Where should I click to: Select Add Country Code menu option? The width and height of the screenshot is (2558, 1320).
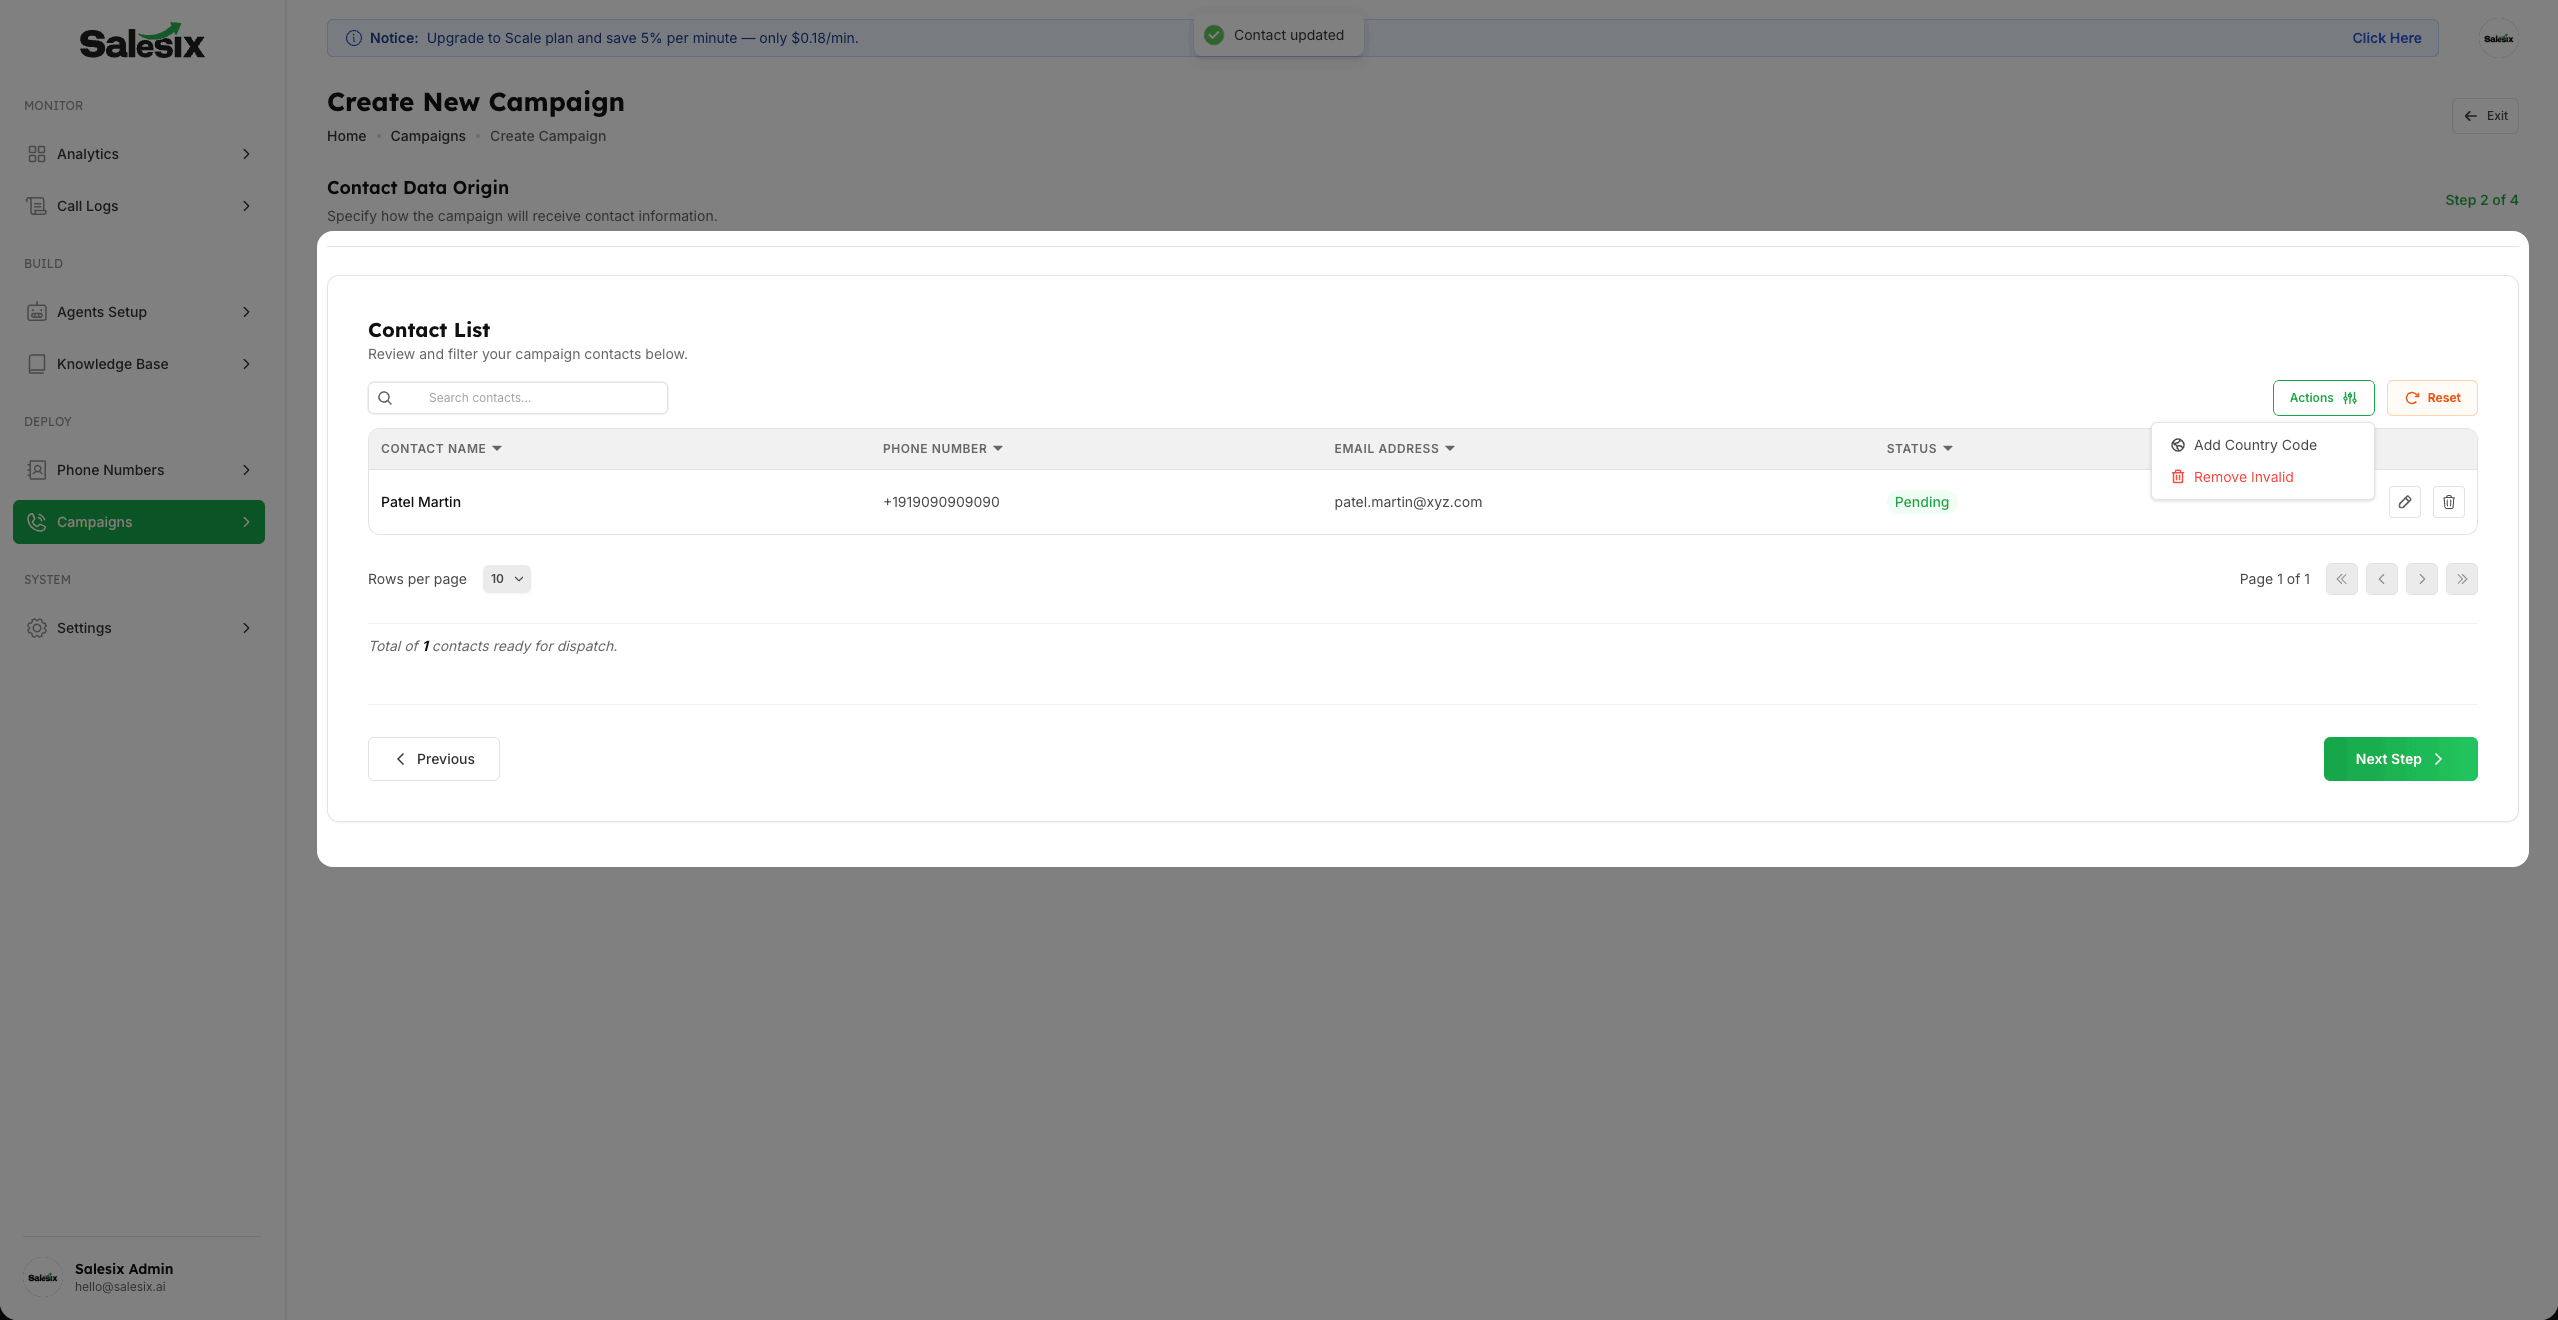click(x=2254, y=445)
